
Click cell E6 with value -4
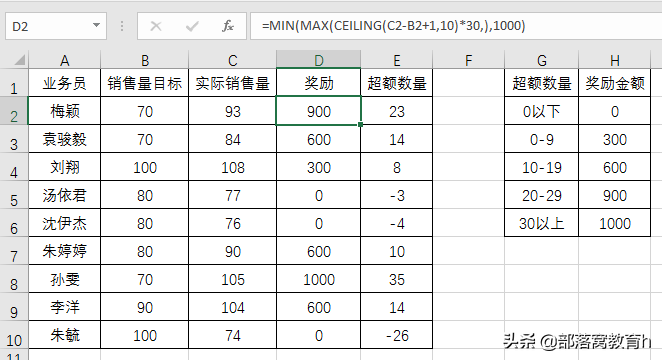tap(397, 223)
